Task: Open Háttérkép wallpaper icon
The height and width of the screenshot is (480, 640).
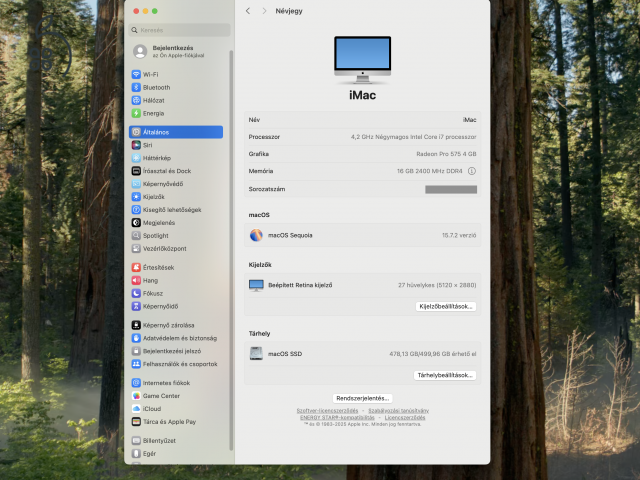Action: (136, 158)
